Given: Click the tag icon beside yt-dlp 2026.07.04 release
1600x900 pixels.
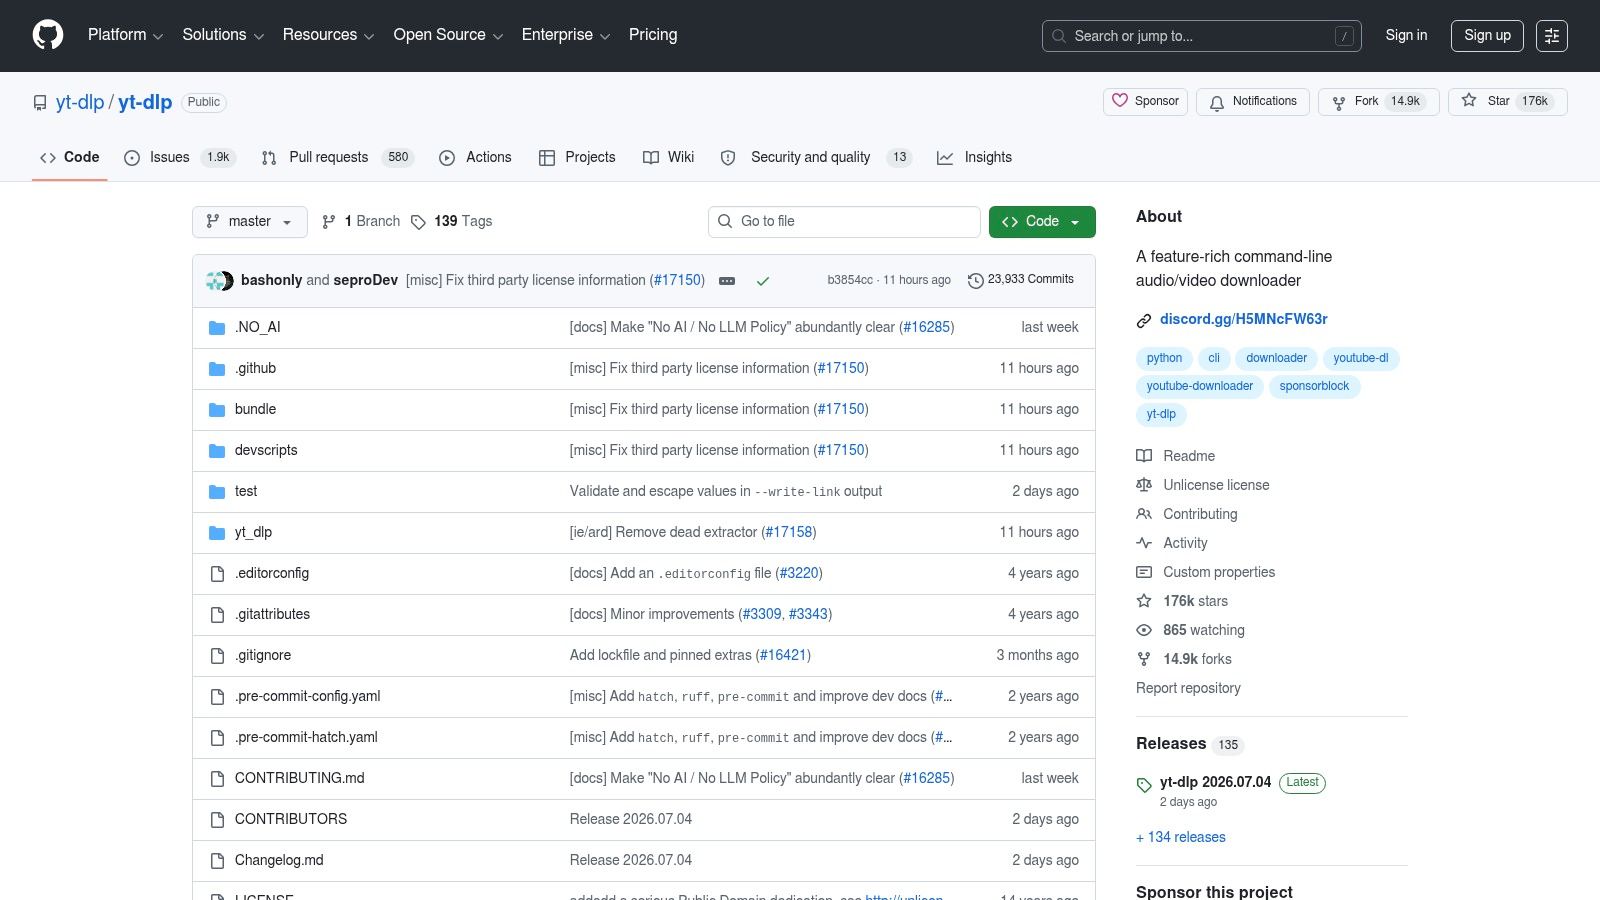Looking at the screenshot, I should click(x=1144, y=785).
